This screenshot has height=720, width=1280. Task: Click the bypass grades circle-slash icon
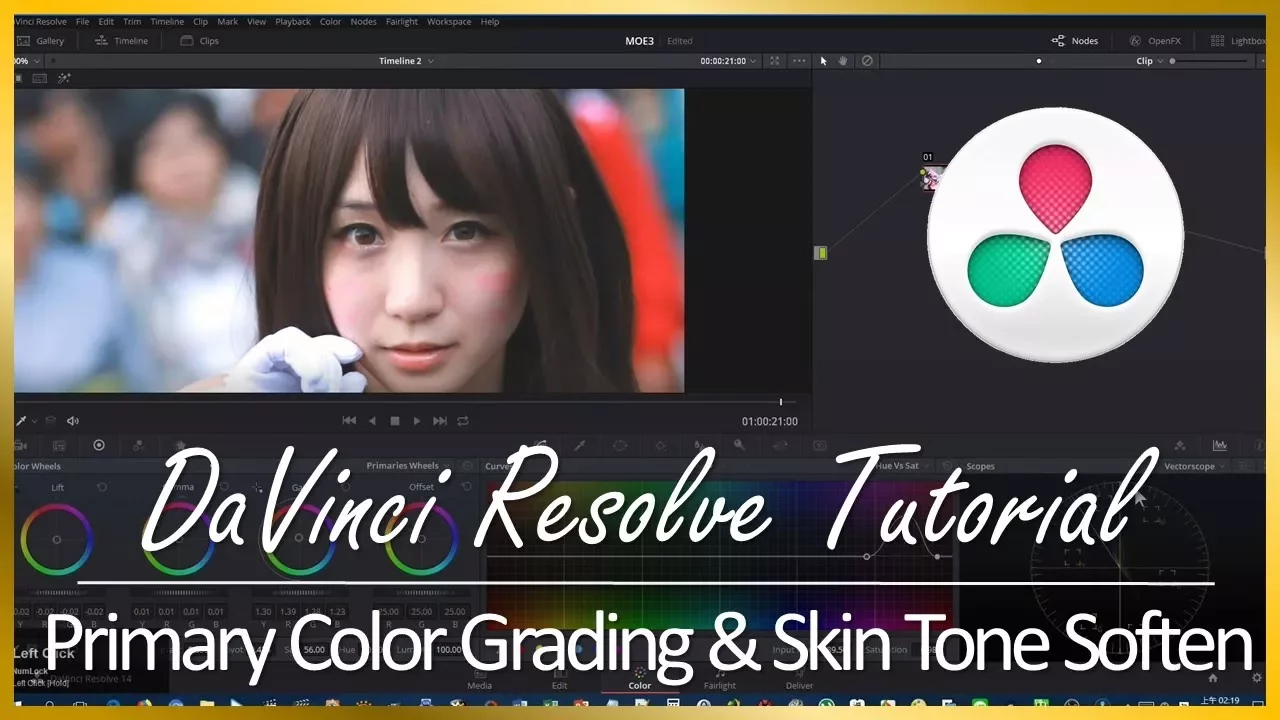pos(867,61)
